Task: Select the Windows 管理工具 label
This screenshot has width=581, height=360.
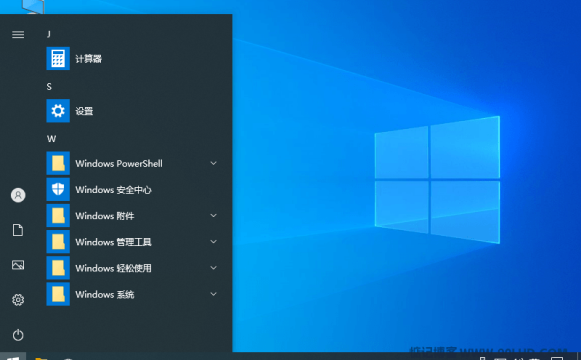Action: [x=113, y=242]
